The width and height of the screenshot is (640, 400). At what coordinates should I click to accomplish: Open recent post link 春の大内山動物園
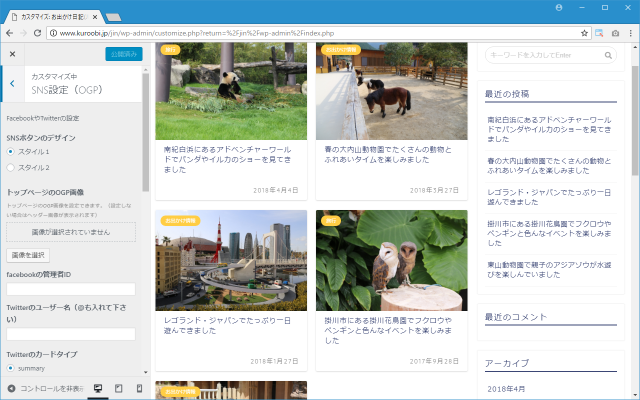(549, 165)
